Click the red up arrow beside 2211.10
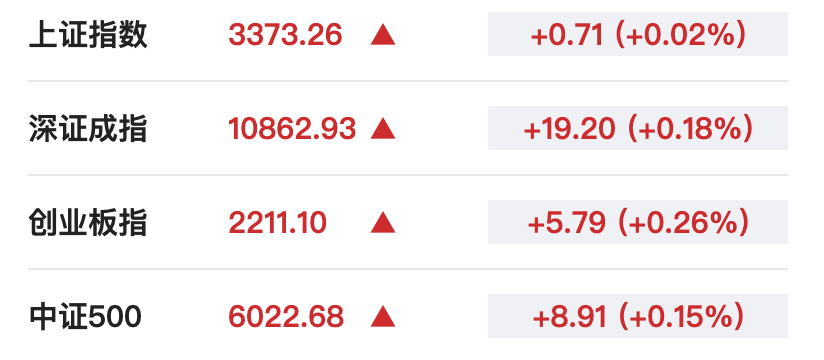This screenshot has width=824, height=360. coord(383,223)
